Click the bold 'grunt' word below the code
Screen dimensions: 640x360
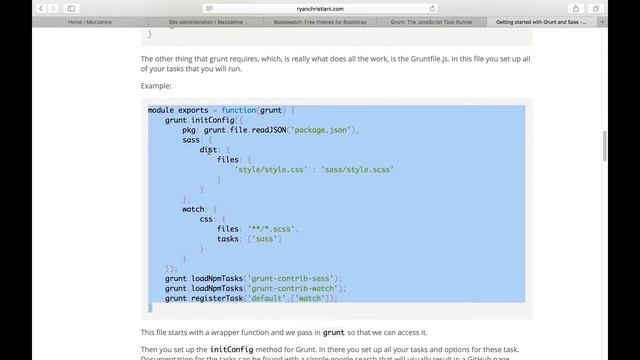[x=333, y=333]
